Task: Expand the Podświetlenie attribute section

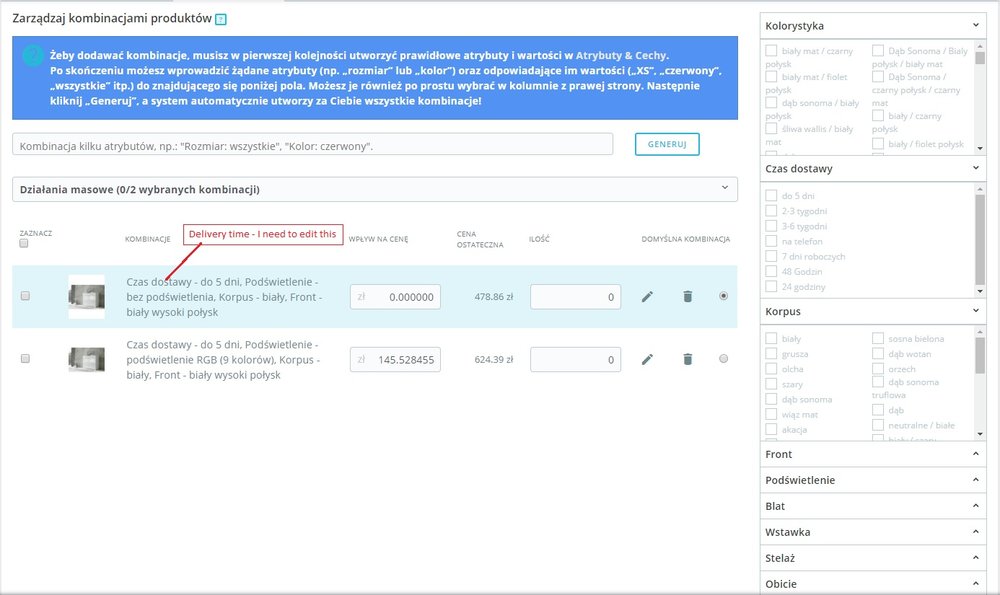Action: click(x=975, y=480)
